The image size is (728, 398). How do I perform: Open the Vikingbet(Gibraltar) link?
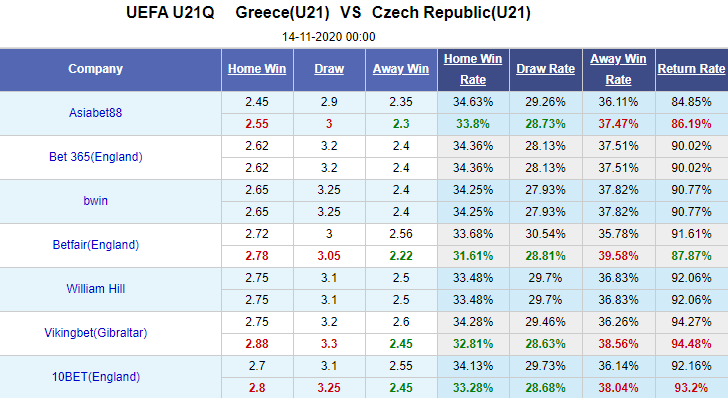[96, 333]
